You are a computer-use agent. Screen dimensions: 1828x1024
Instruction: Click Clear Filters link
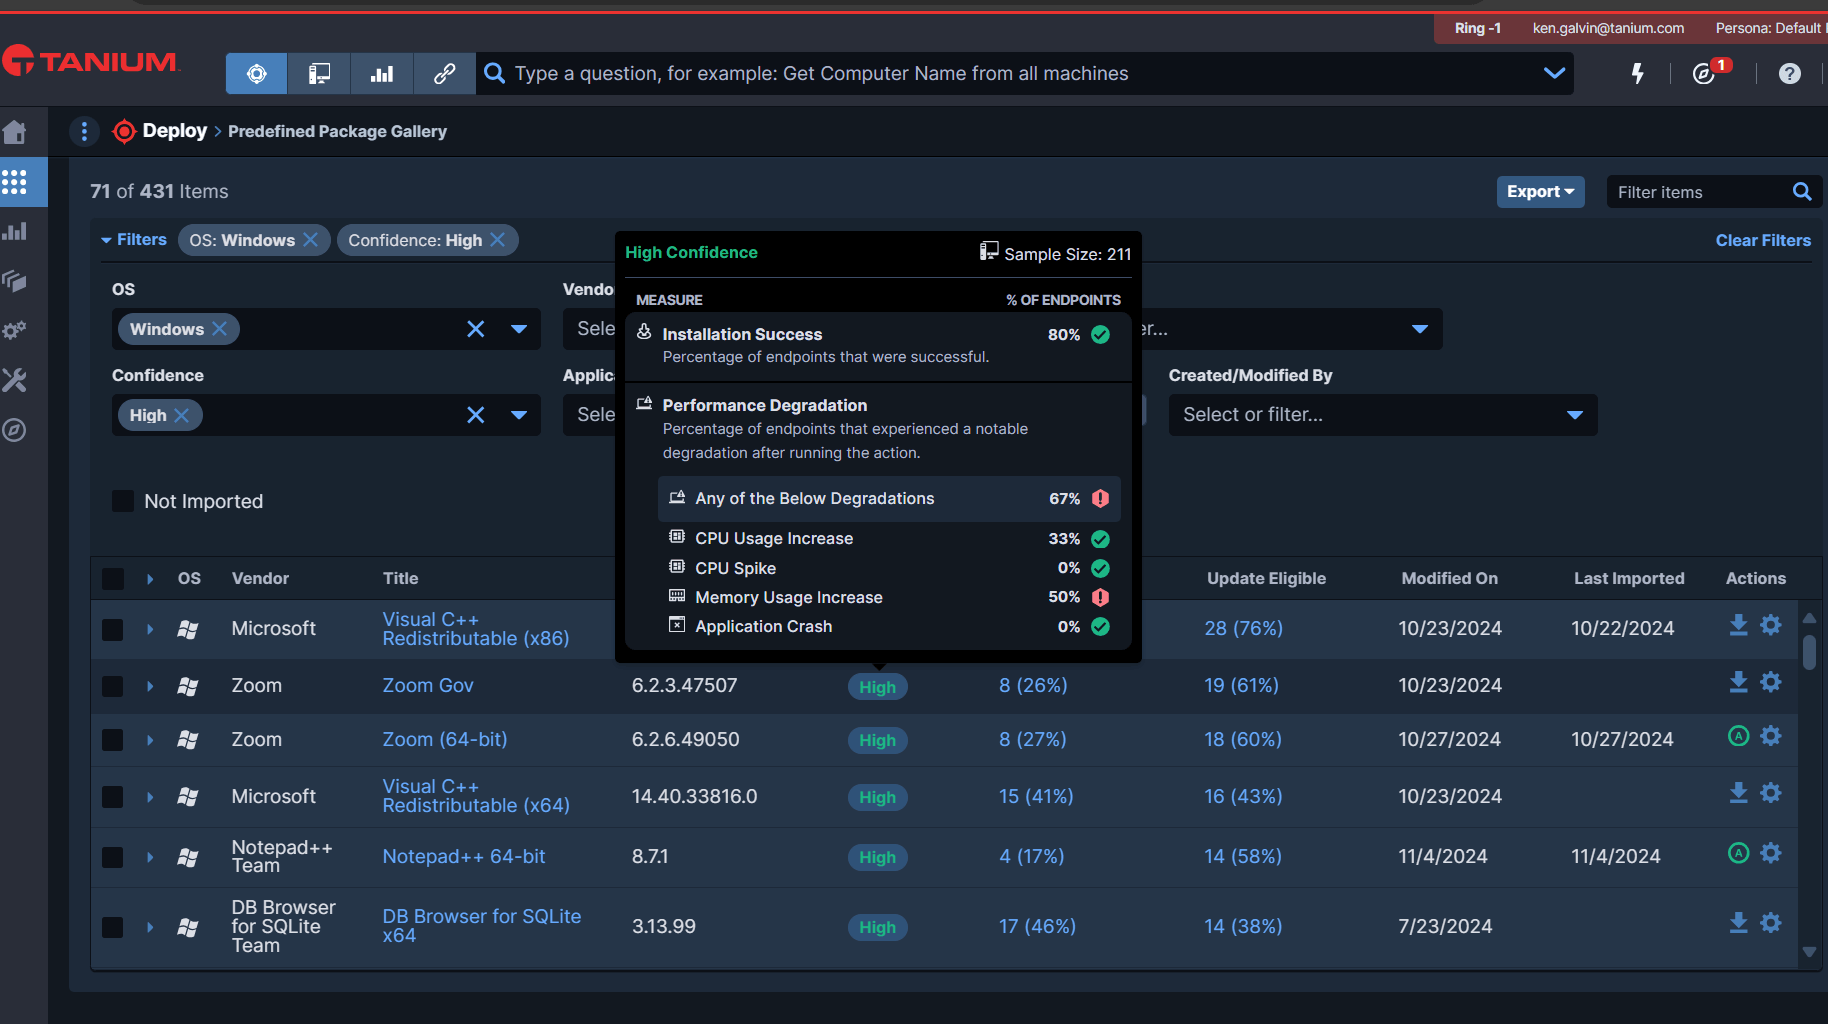1763,240
